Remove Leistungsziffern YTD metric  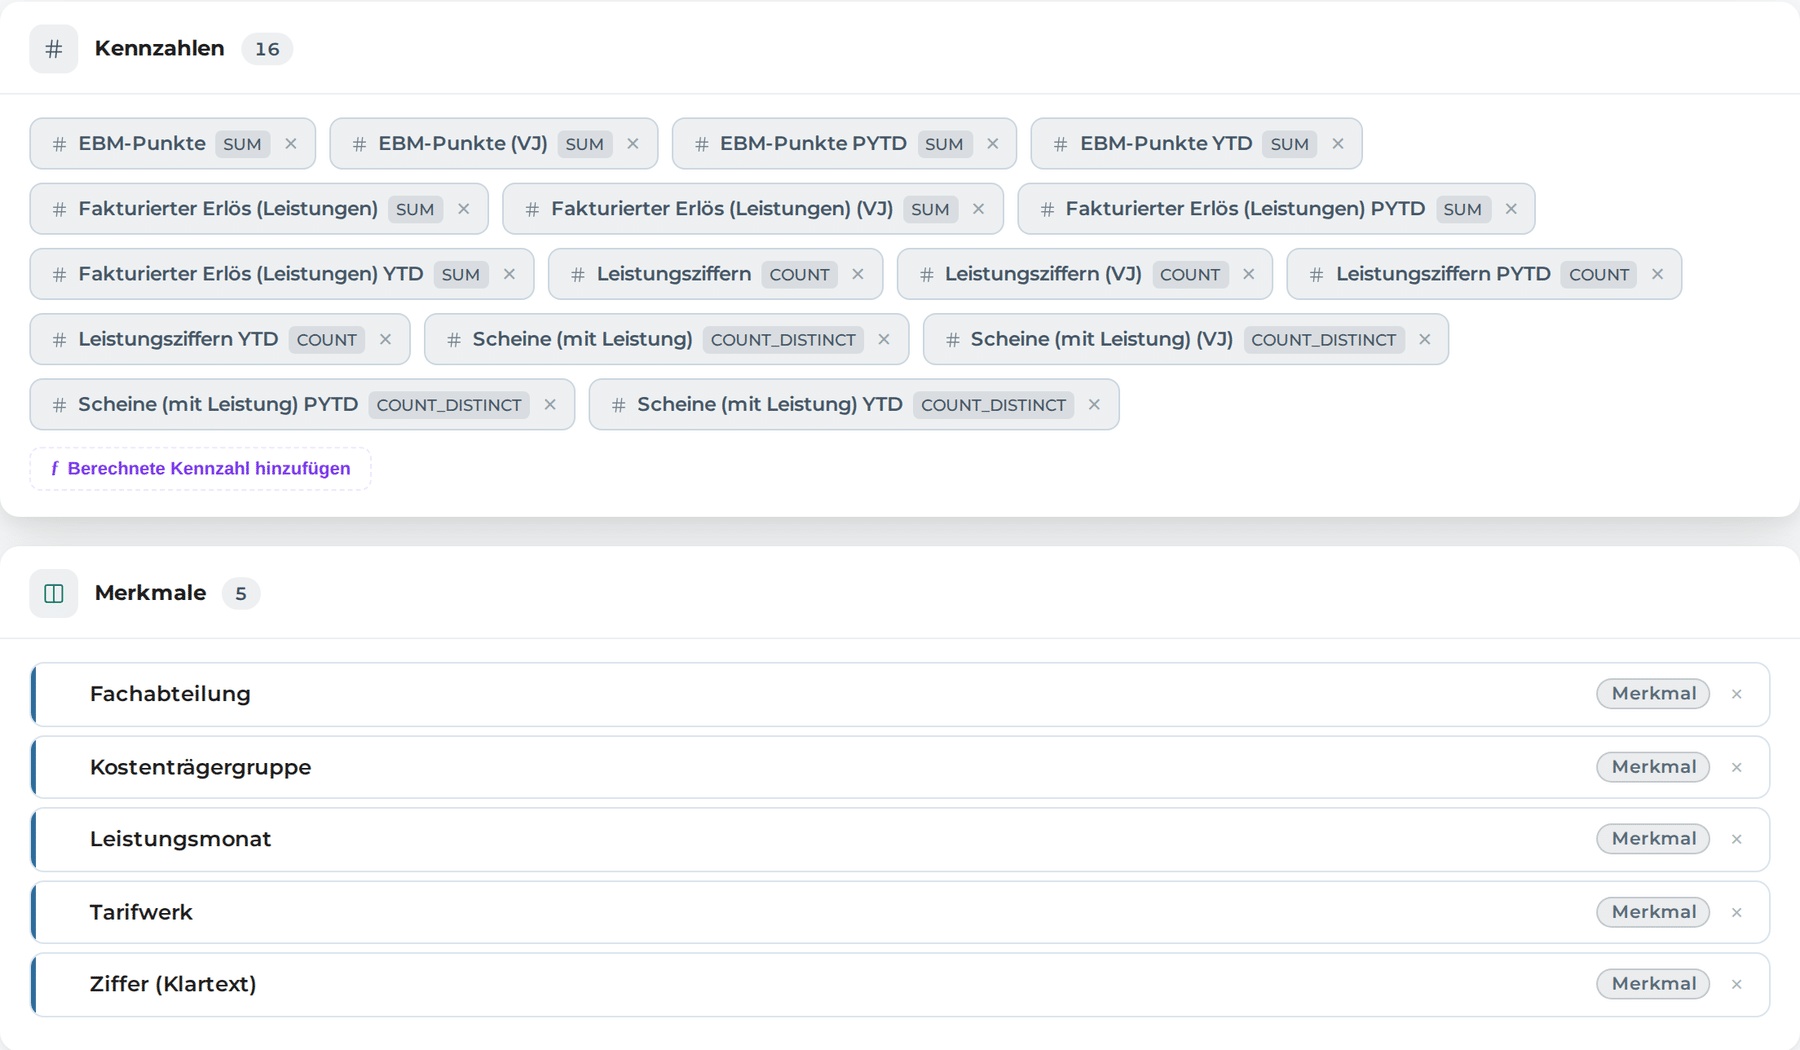pos(386,340)
